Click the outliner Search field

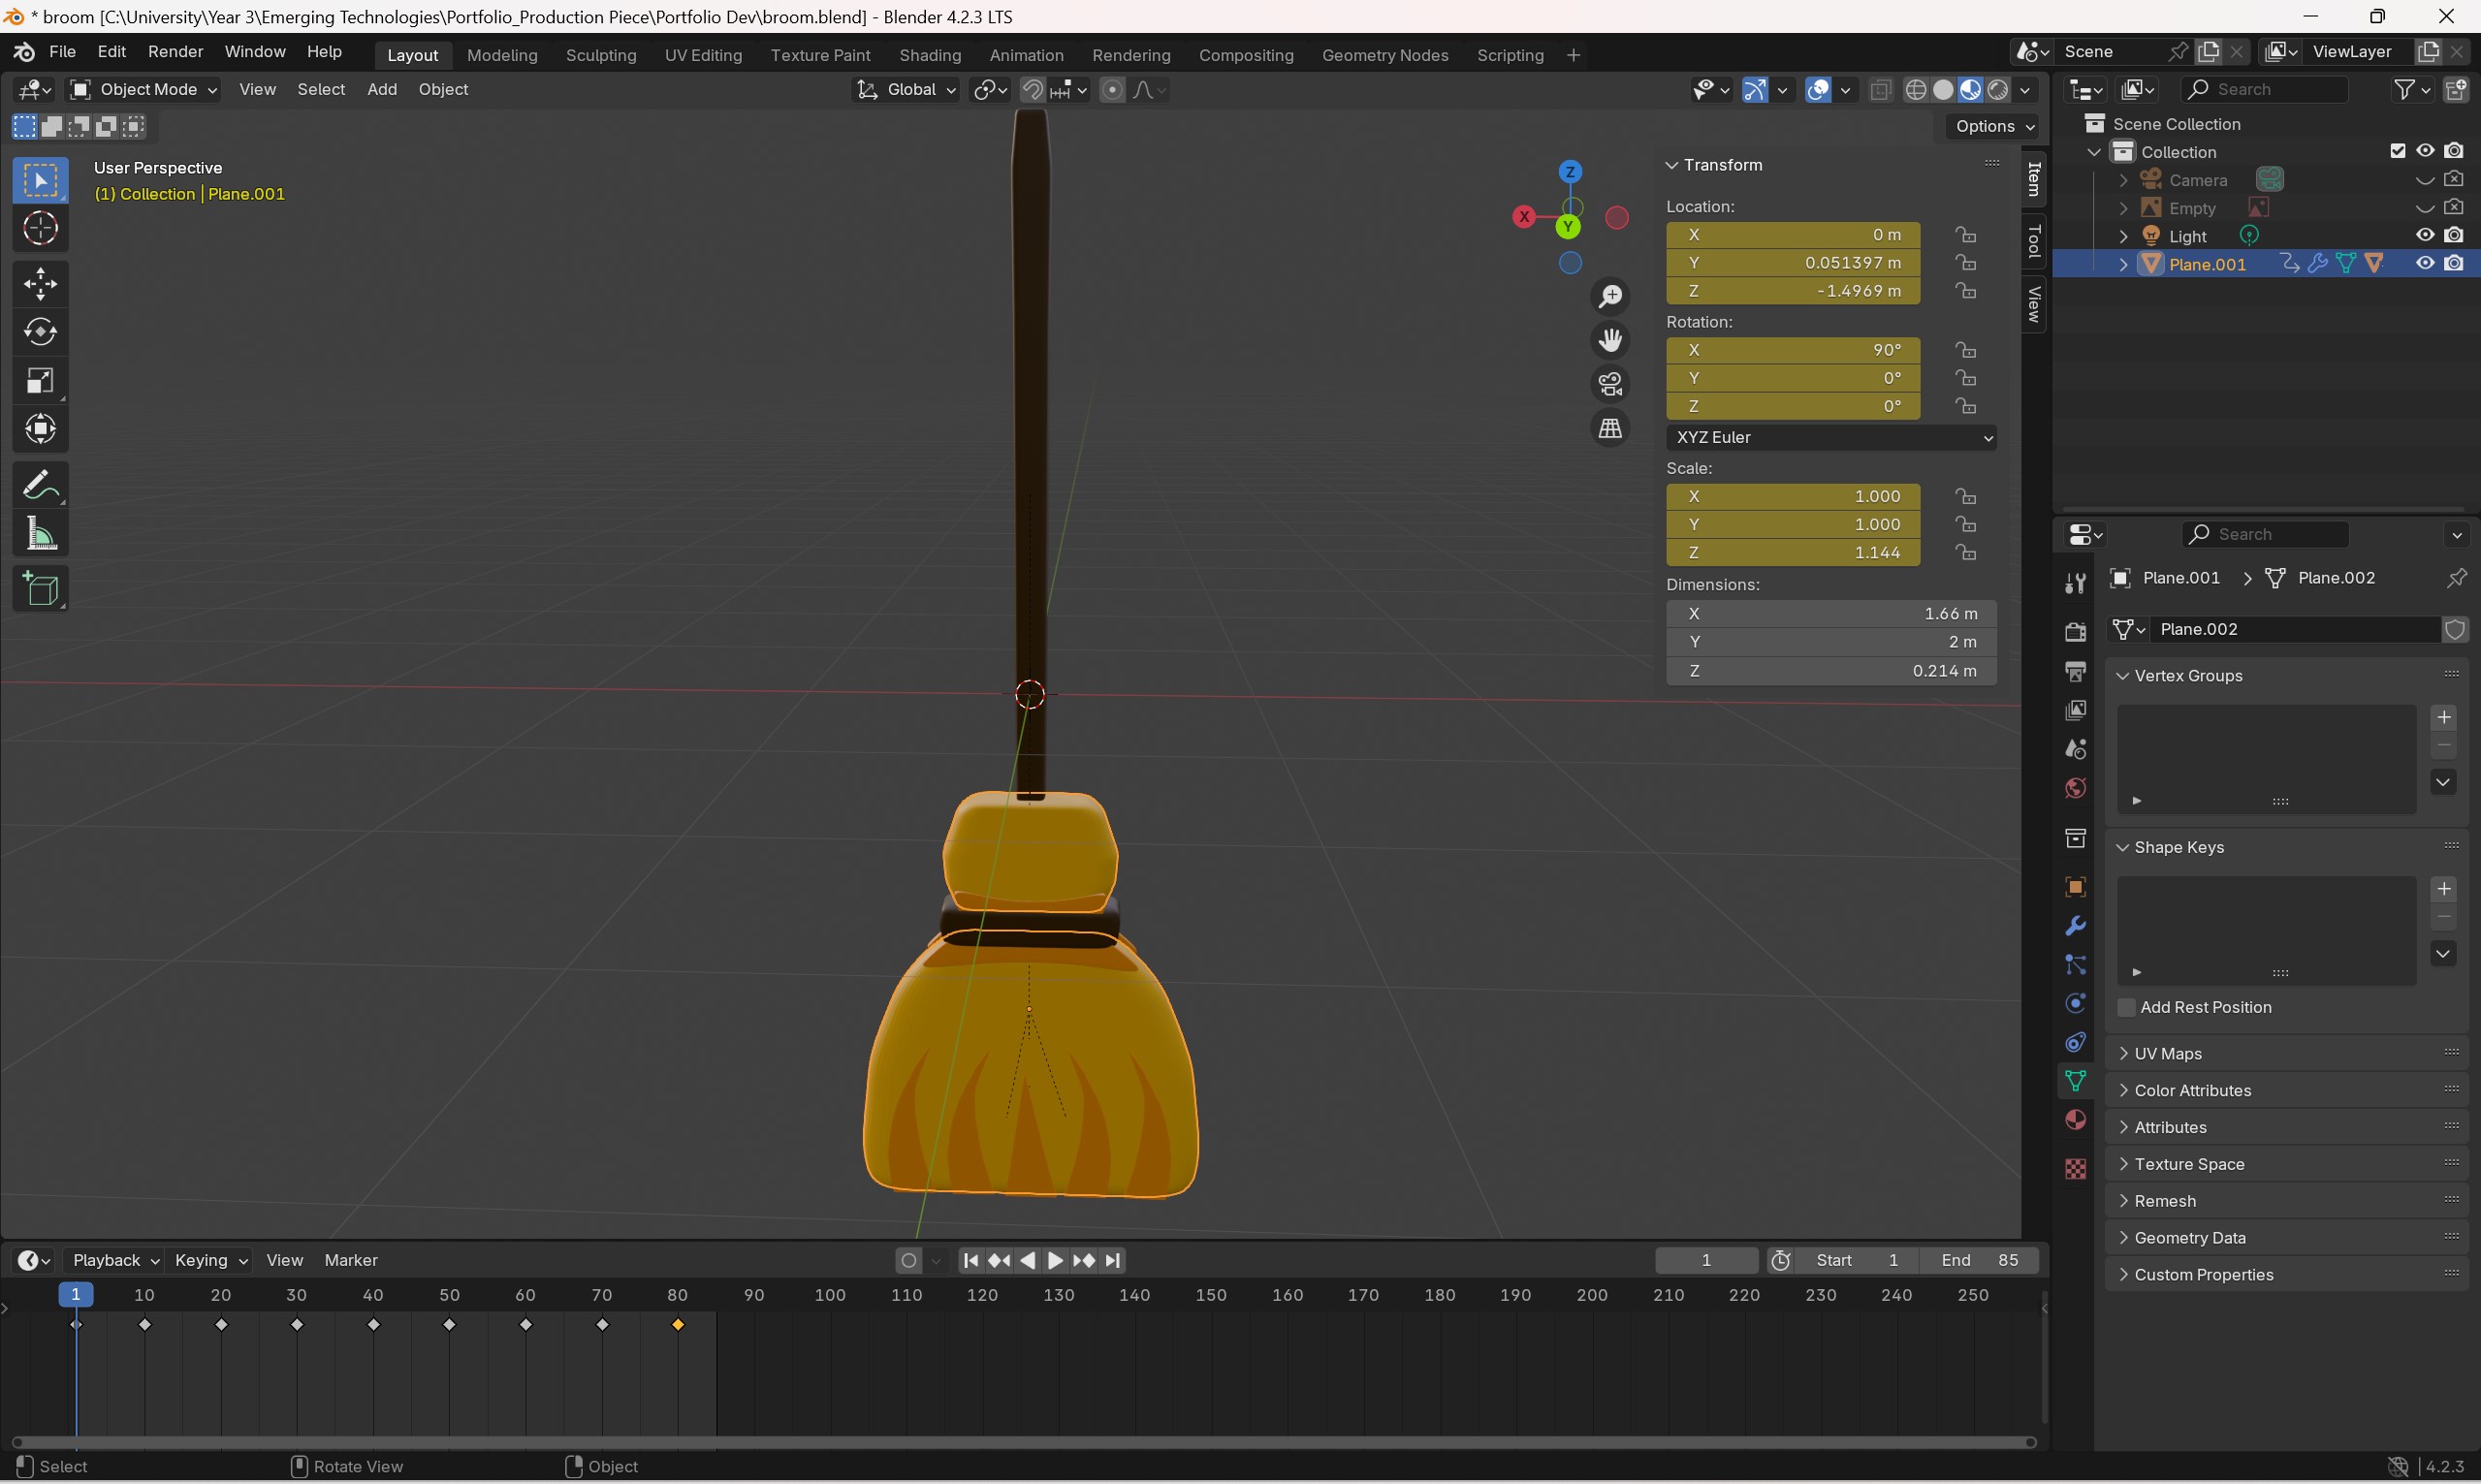tap(2263, 90)
